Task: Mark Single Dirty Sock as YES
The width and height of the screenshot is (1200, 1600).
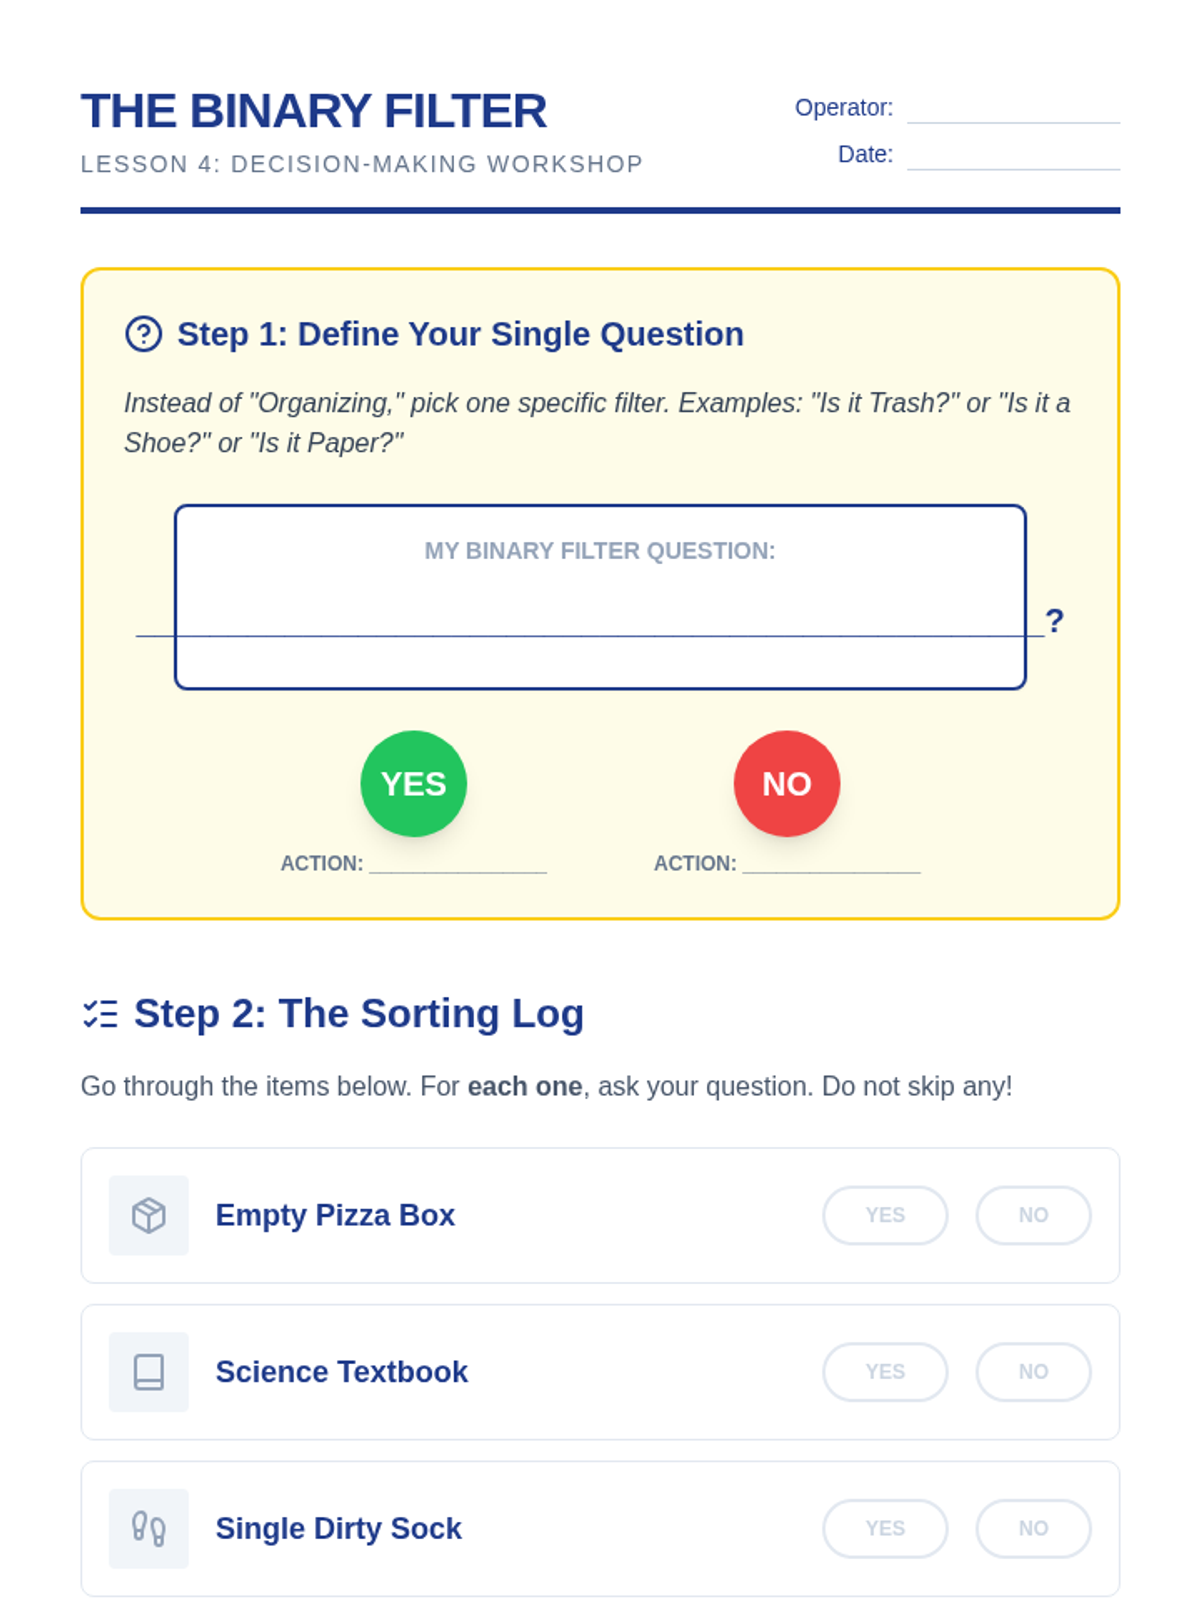Action: (x=885, y=1528)
